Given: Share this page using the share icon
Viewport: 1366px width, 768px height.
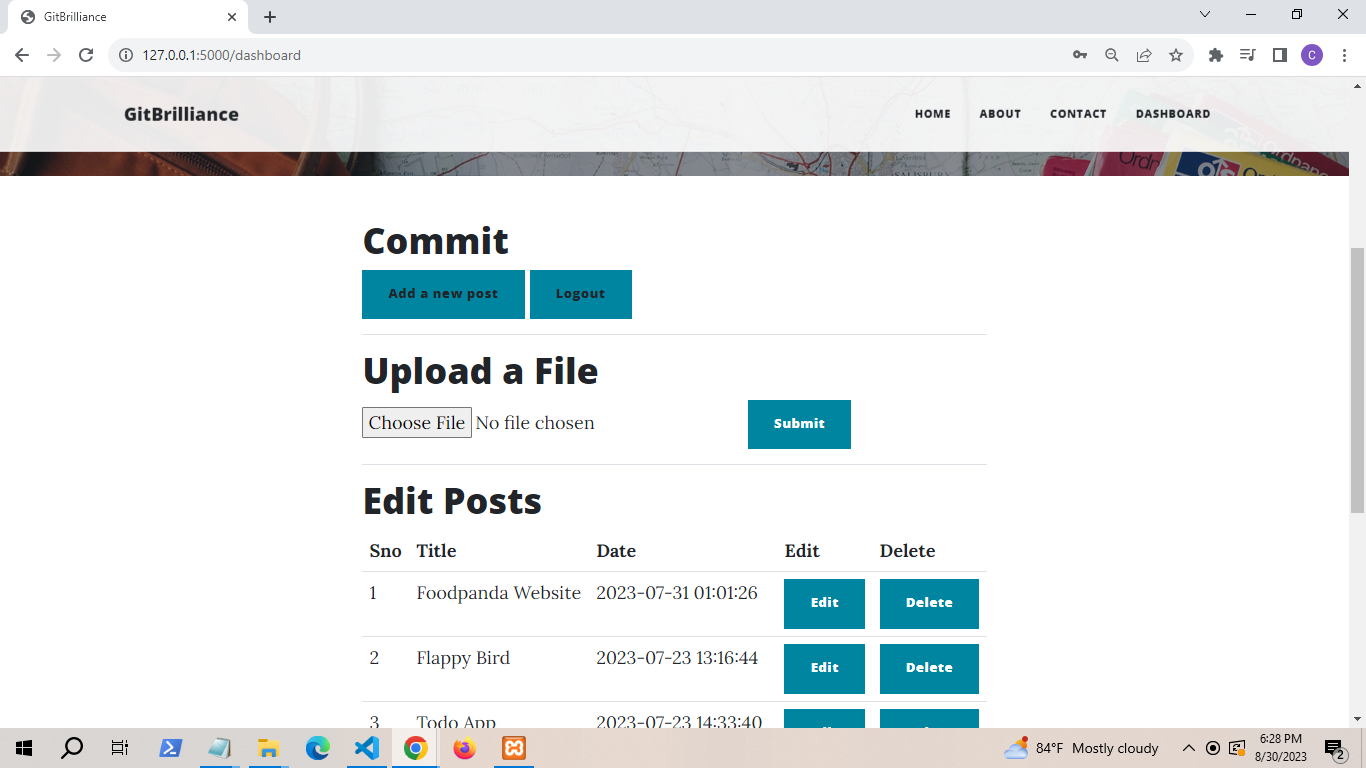Looking at the screenshot, I should (x=1144, y=55).
